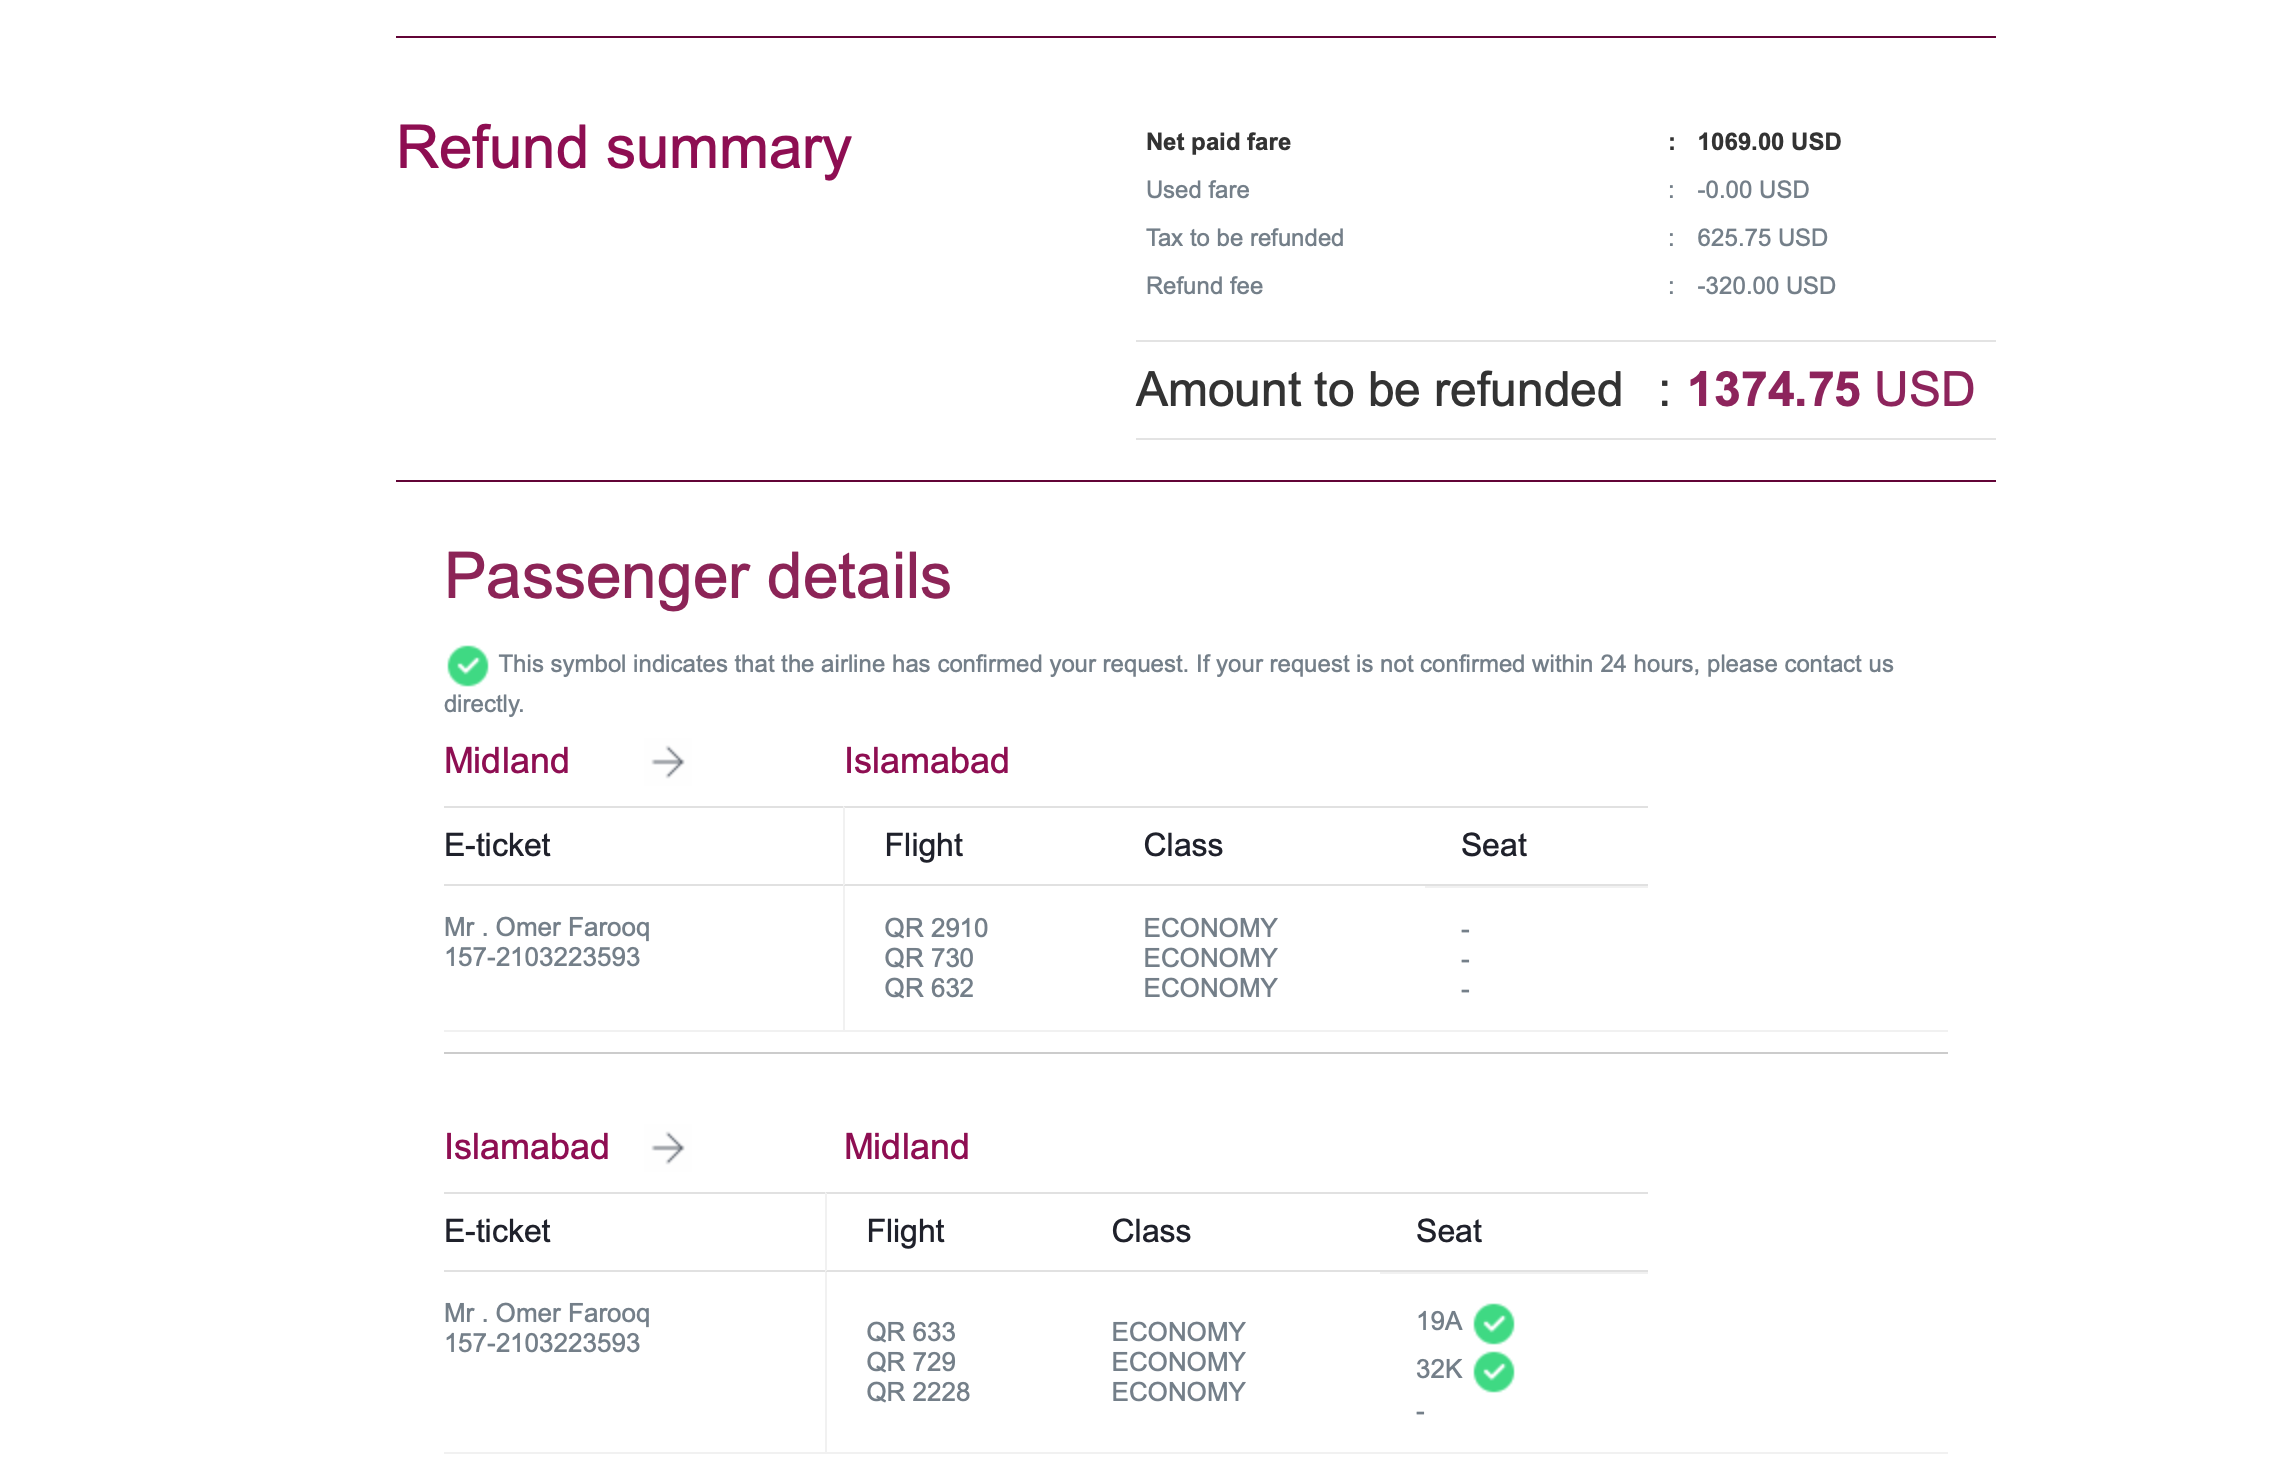Click the green check beside seat 19A
This screenshot has height=1464, width=2292.
[1494, 1323]
